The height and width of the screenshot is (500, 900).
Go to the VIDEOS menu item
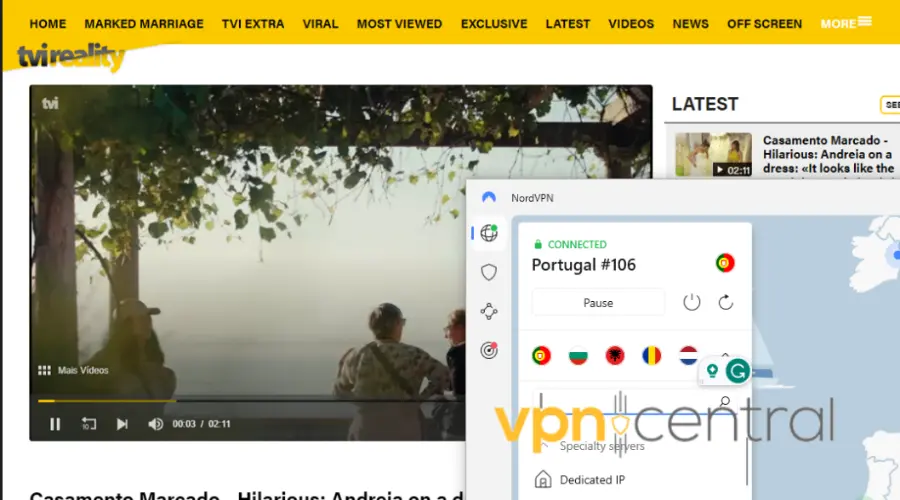coord(631,24)
